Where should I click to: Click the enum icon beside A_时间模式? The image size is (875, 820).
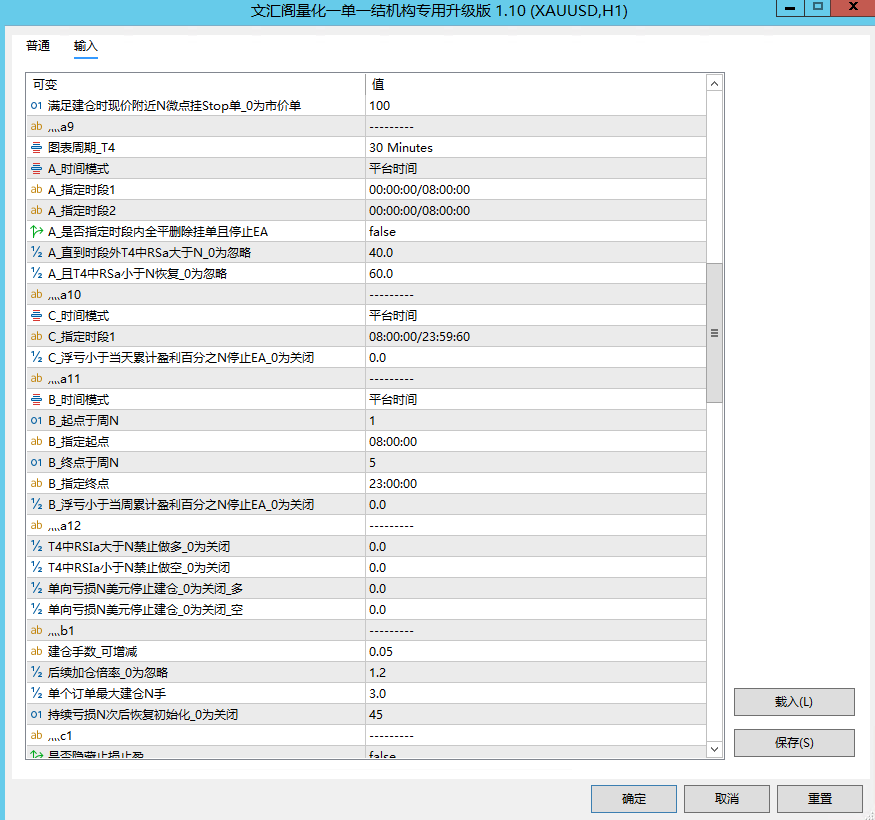tap(36, 169)
